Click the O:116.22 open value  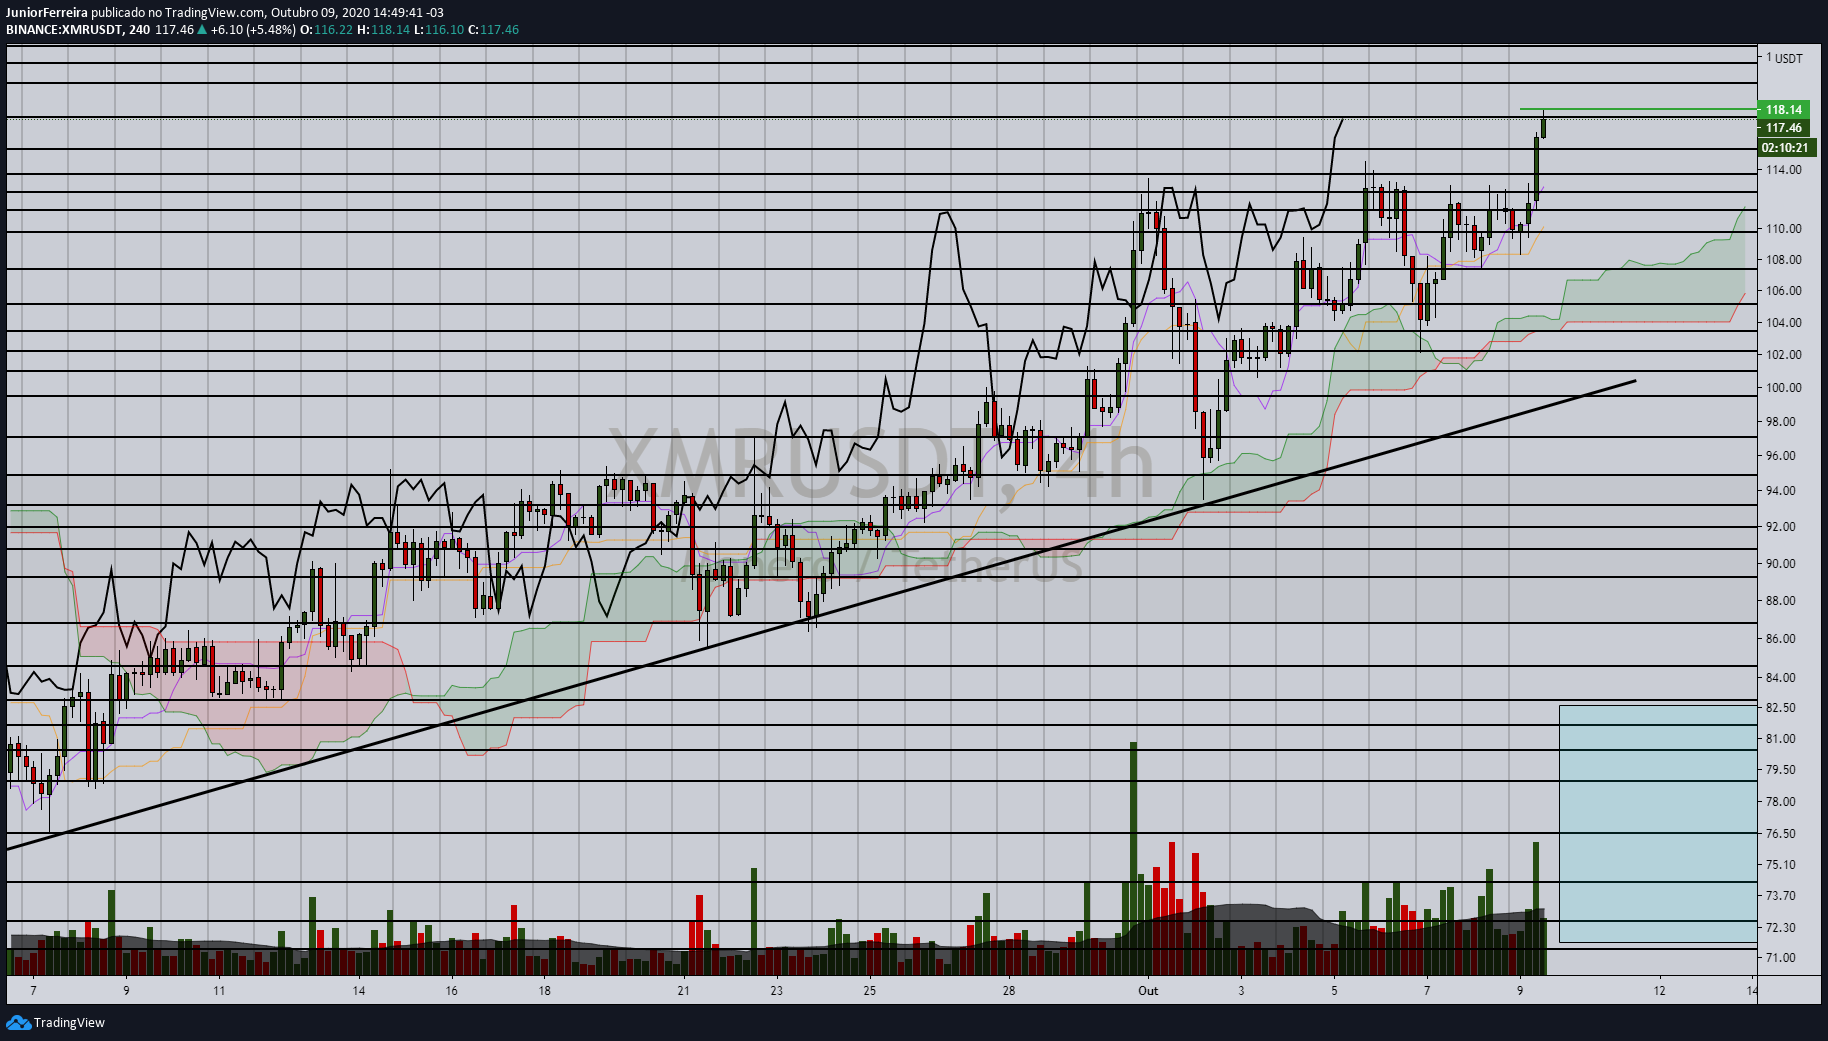point(326,30)
